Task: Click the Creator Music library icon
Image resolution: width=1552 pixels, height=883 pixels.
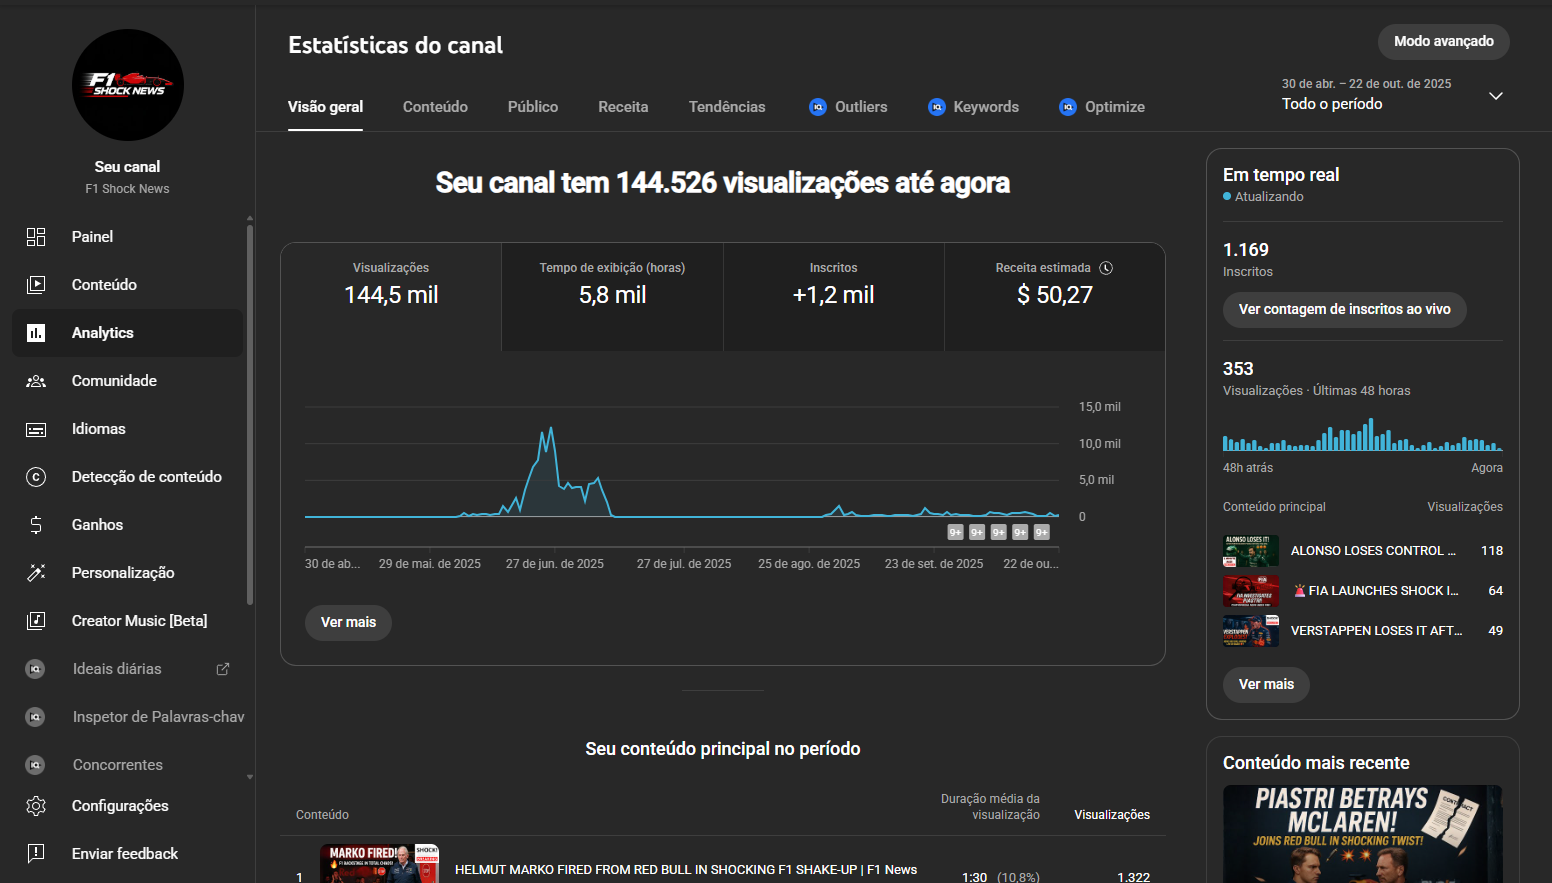Action: pos(36,621)
